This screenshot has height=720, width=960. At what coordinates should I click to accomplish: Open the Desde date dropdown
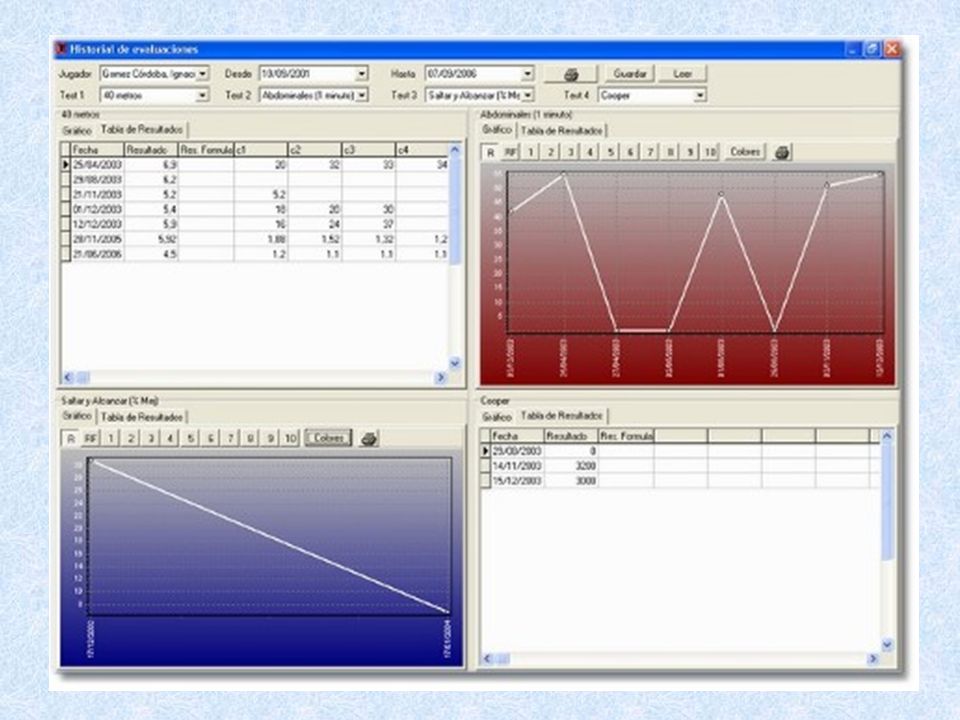[x=362, y=74]
